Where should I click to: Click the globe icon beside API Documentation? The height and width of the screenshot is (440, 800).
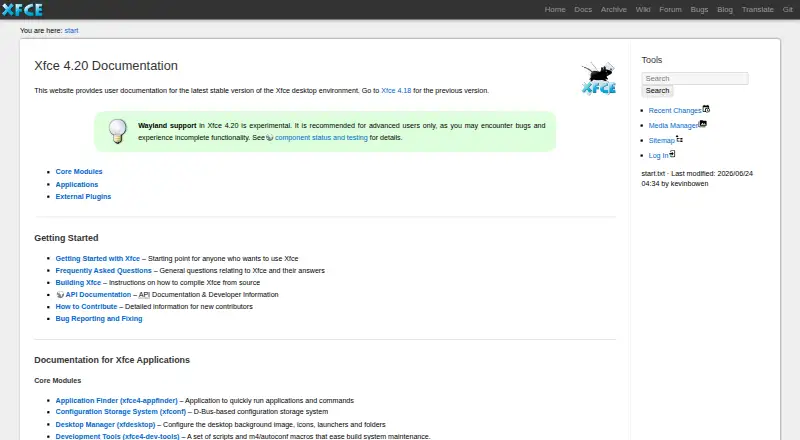[x=60, y=295]
